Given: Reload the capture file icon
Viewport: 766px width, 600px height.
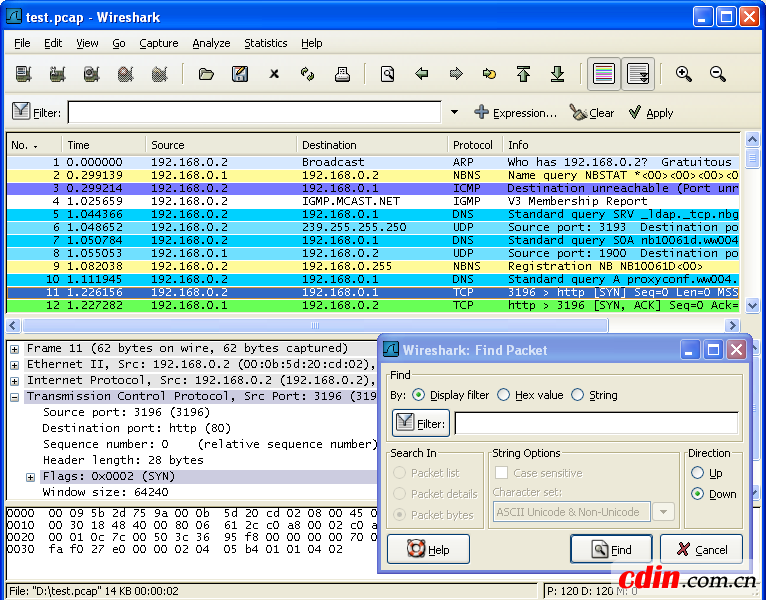Looking at the screenshot, I should (x=308, y=74).
